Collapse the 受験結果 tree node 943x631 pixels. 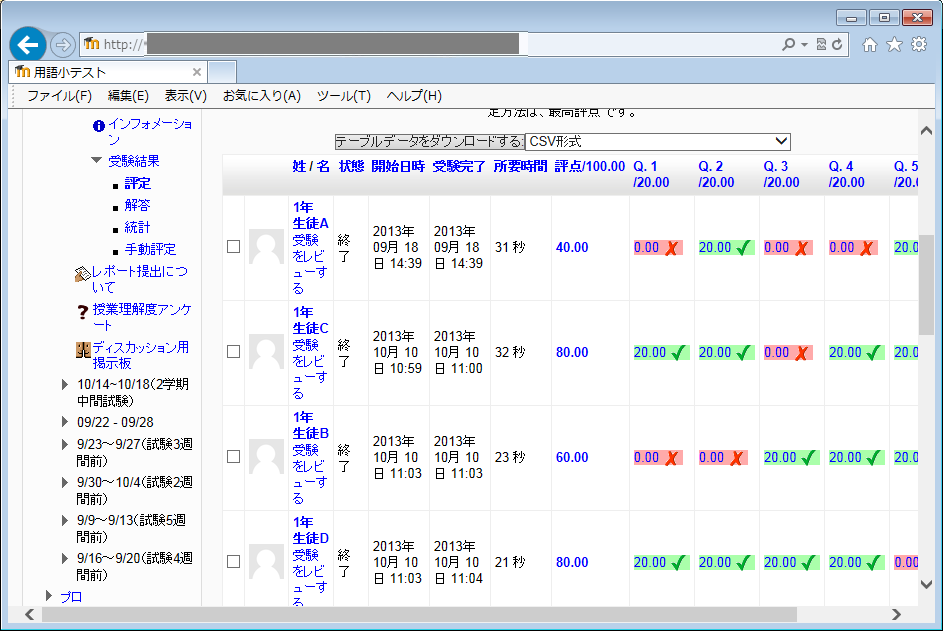coord(96,161)
